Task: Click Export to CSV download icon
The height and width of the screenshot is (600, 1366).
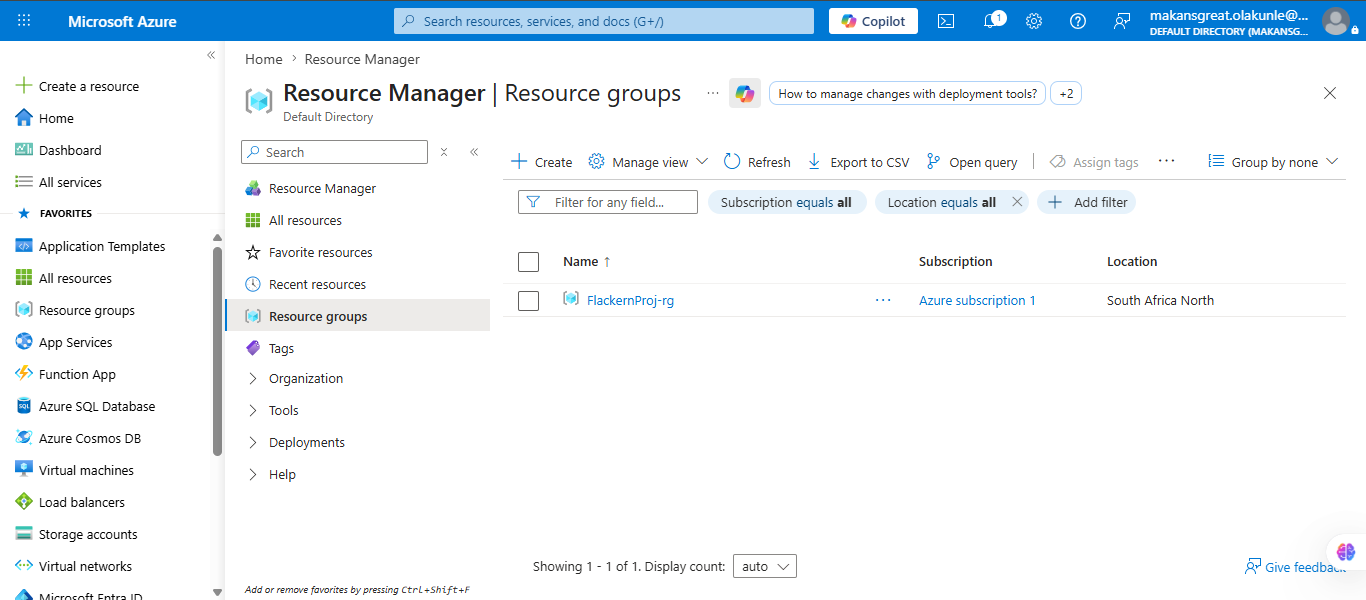Action: [x=814, y=162]
